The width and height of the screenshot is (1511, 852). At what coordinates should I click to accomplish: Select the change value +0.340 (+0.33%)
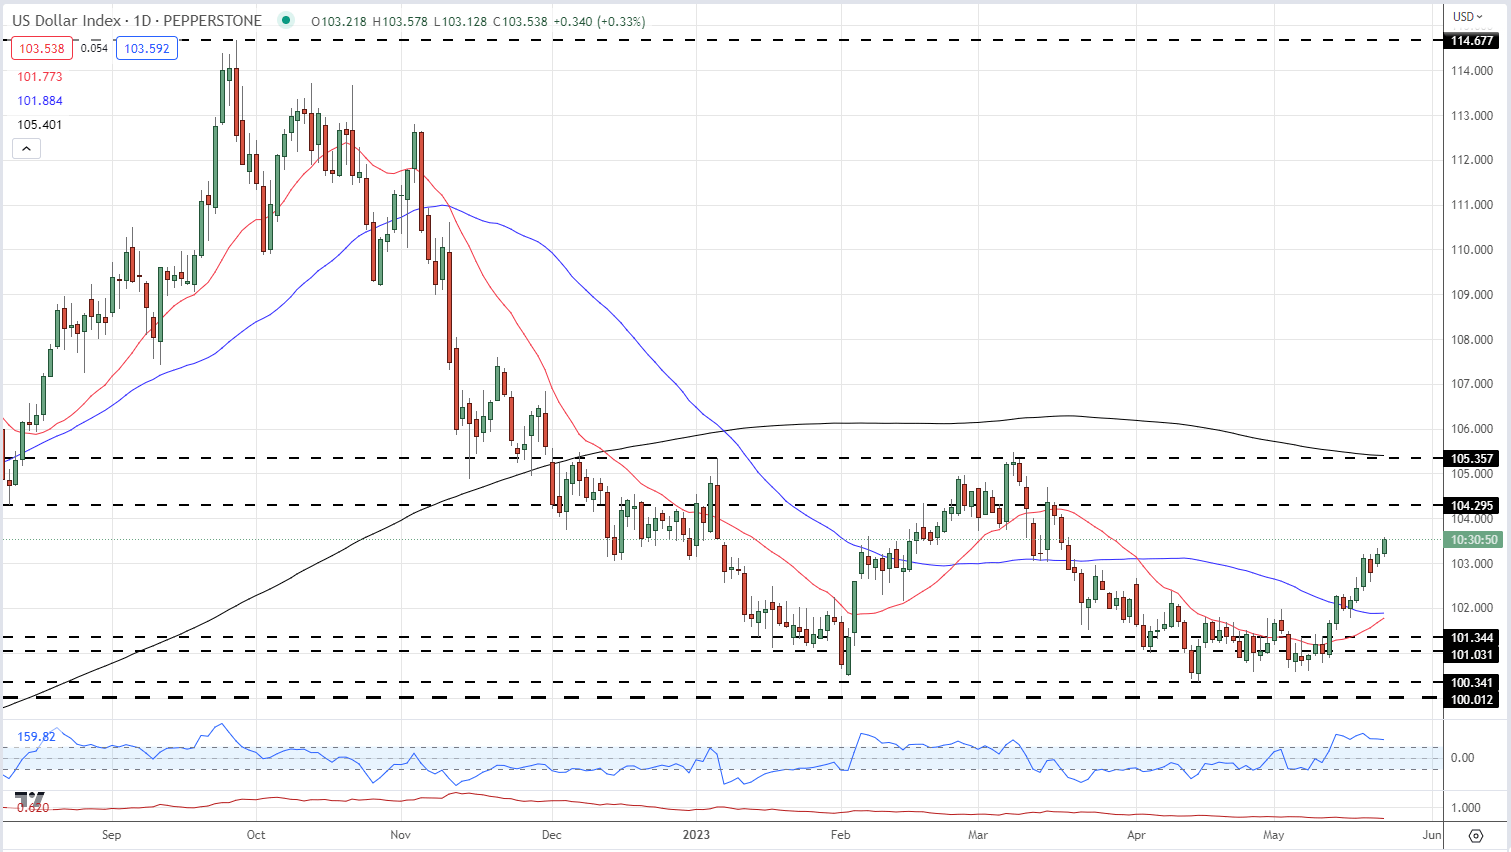(598, 21)
